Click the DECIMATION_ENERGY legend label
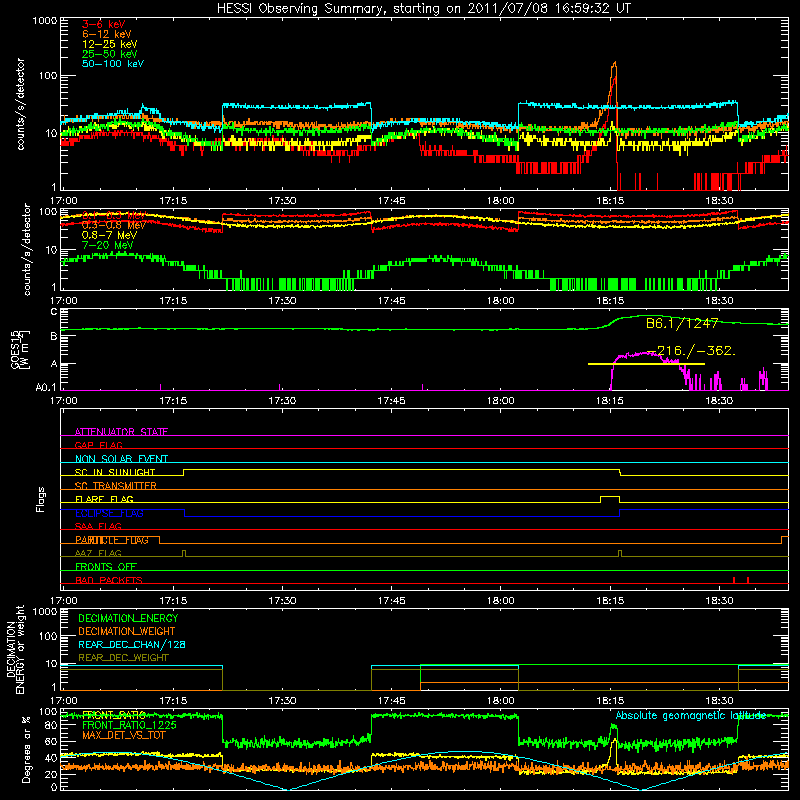Image resolution: width=800 pixels, height=800 pixels. click(128, 618)
